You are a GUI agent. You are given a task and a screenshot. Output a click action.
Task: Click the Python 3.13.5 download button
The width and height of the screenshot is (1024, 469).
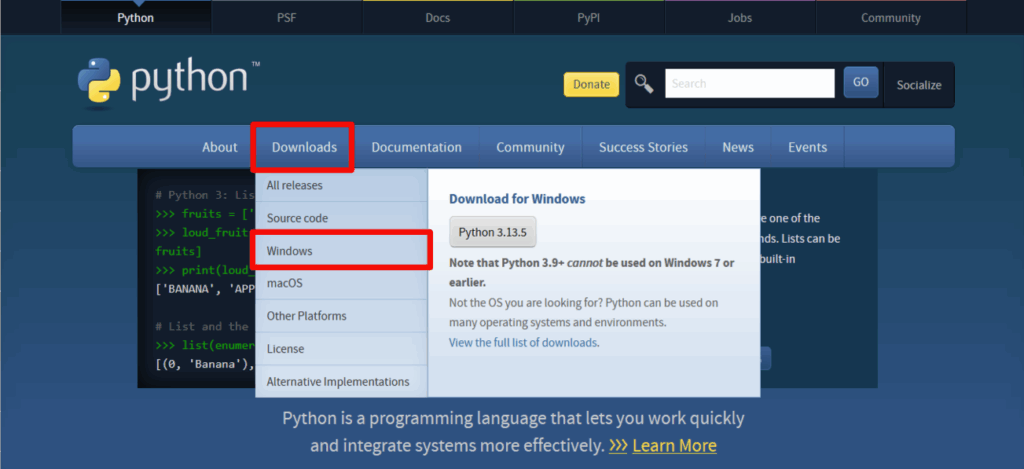(x=492, y=232)
